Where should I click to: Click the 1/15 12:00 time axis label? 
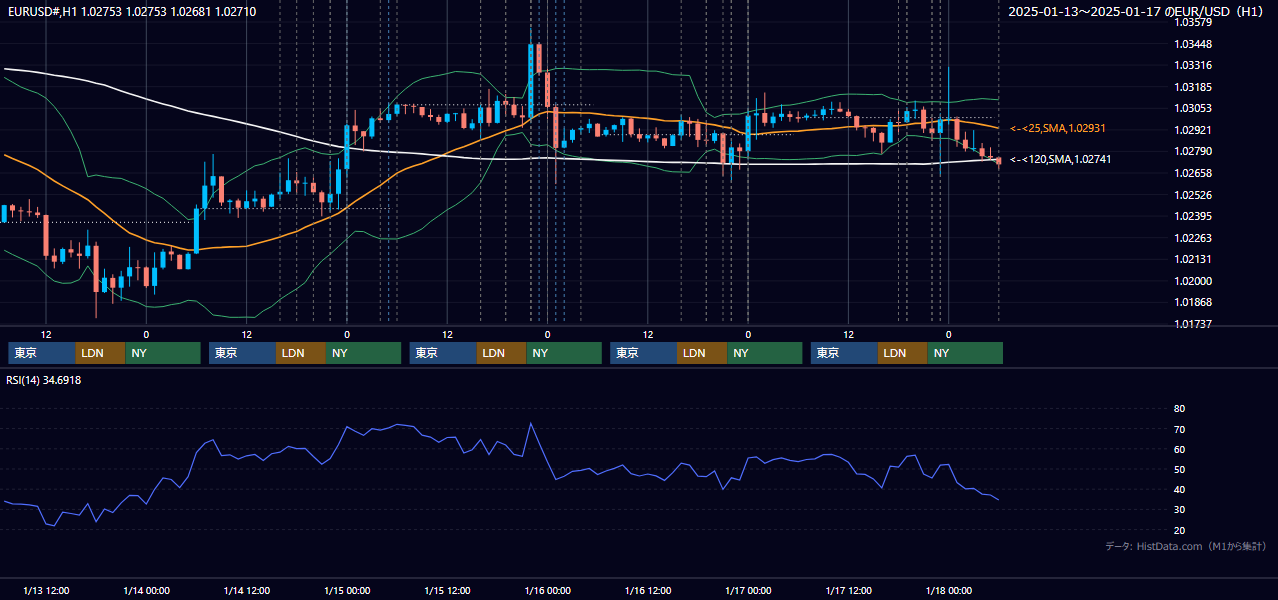pos(447,591)
